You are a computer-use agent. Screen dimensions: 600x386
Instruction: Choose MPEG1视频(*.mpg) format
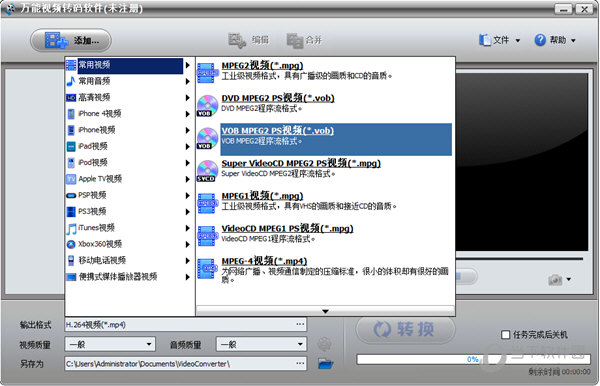point(324,204)
